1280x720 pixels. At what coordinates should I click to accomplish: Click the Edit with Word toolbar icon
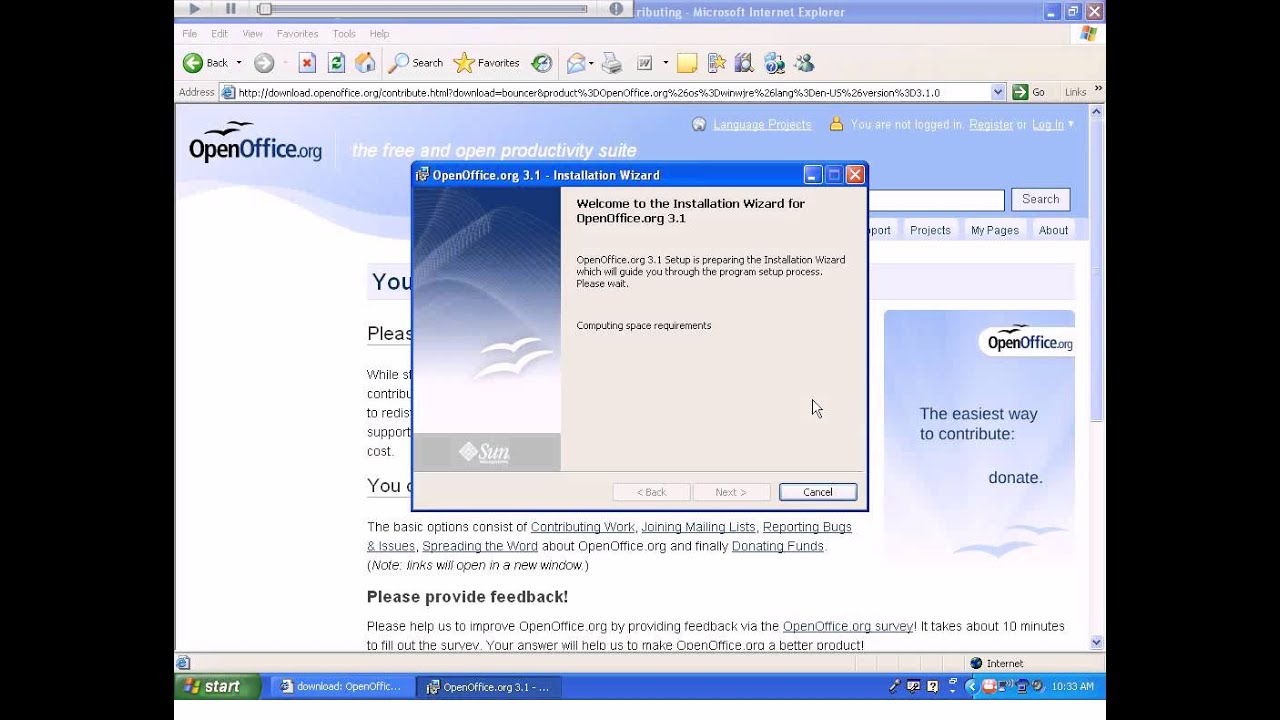pos(645,63)
